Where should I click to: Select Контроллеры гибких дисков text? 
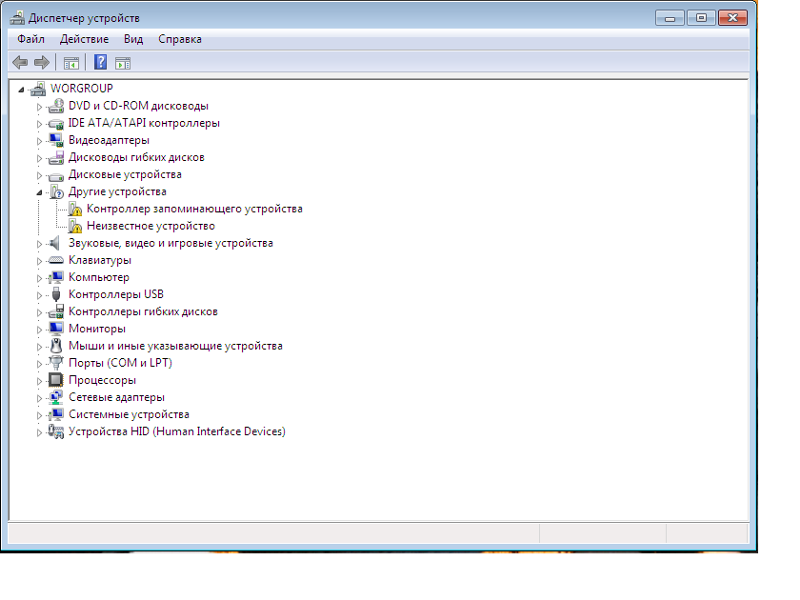pos(143,312)
